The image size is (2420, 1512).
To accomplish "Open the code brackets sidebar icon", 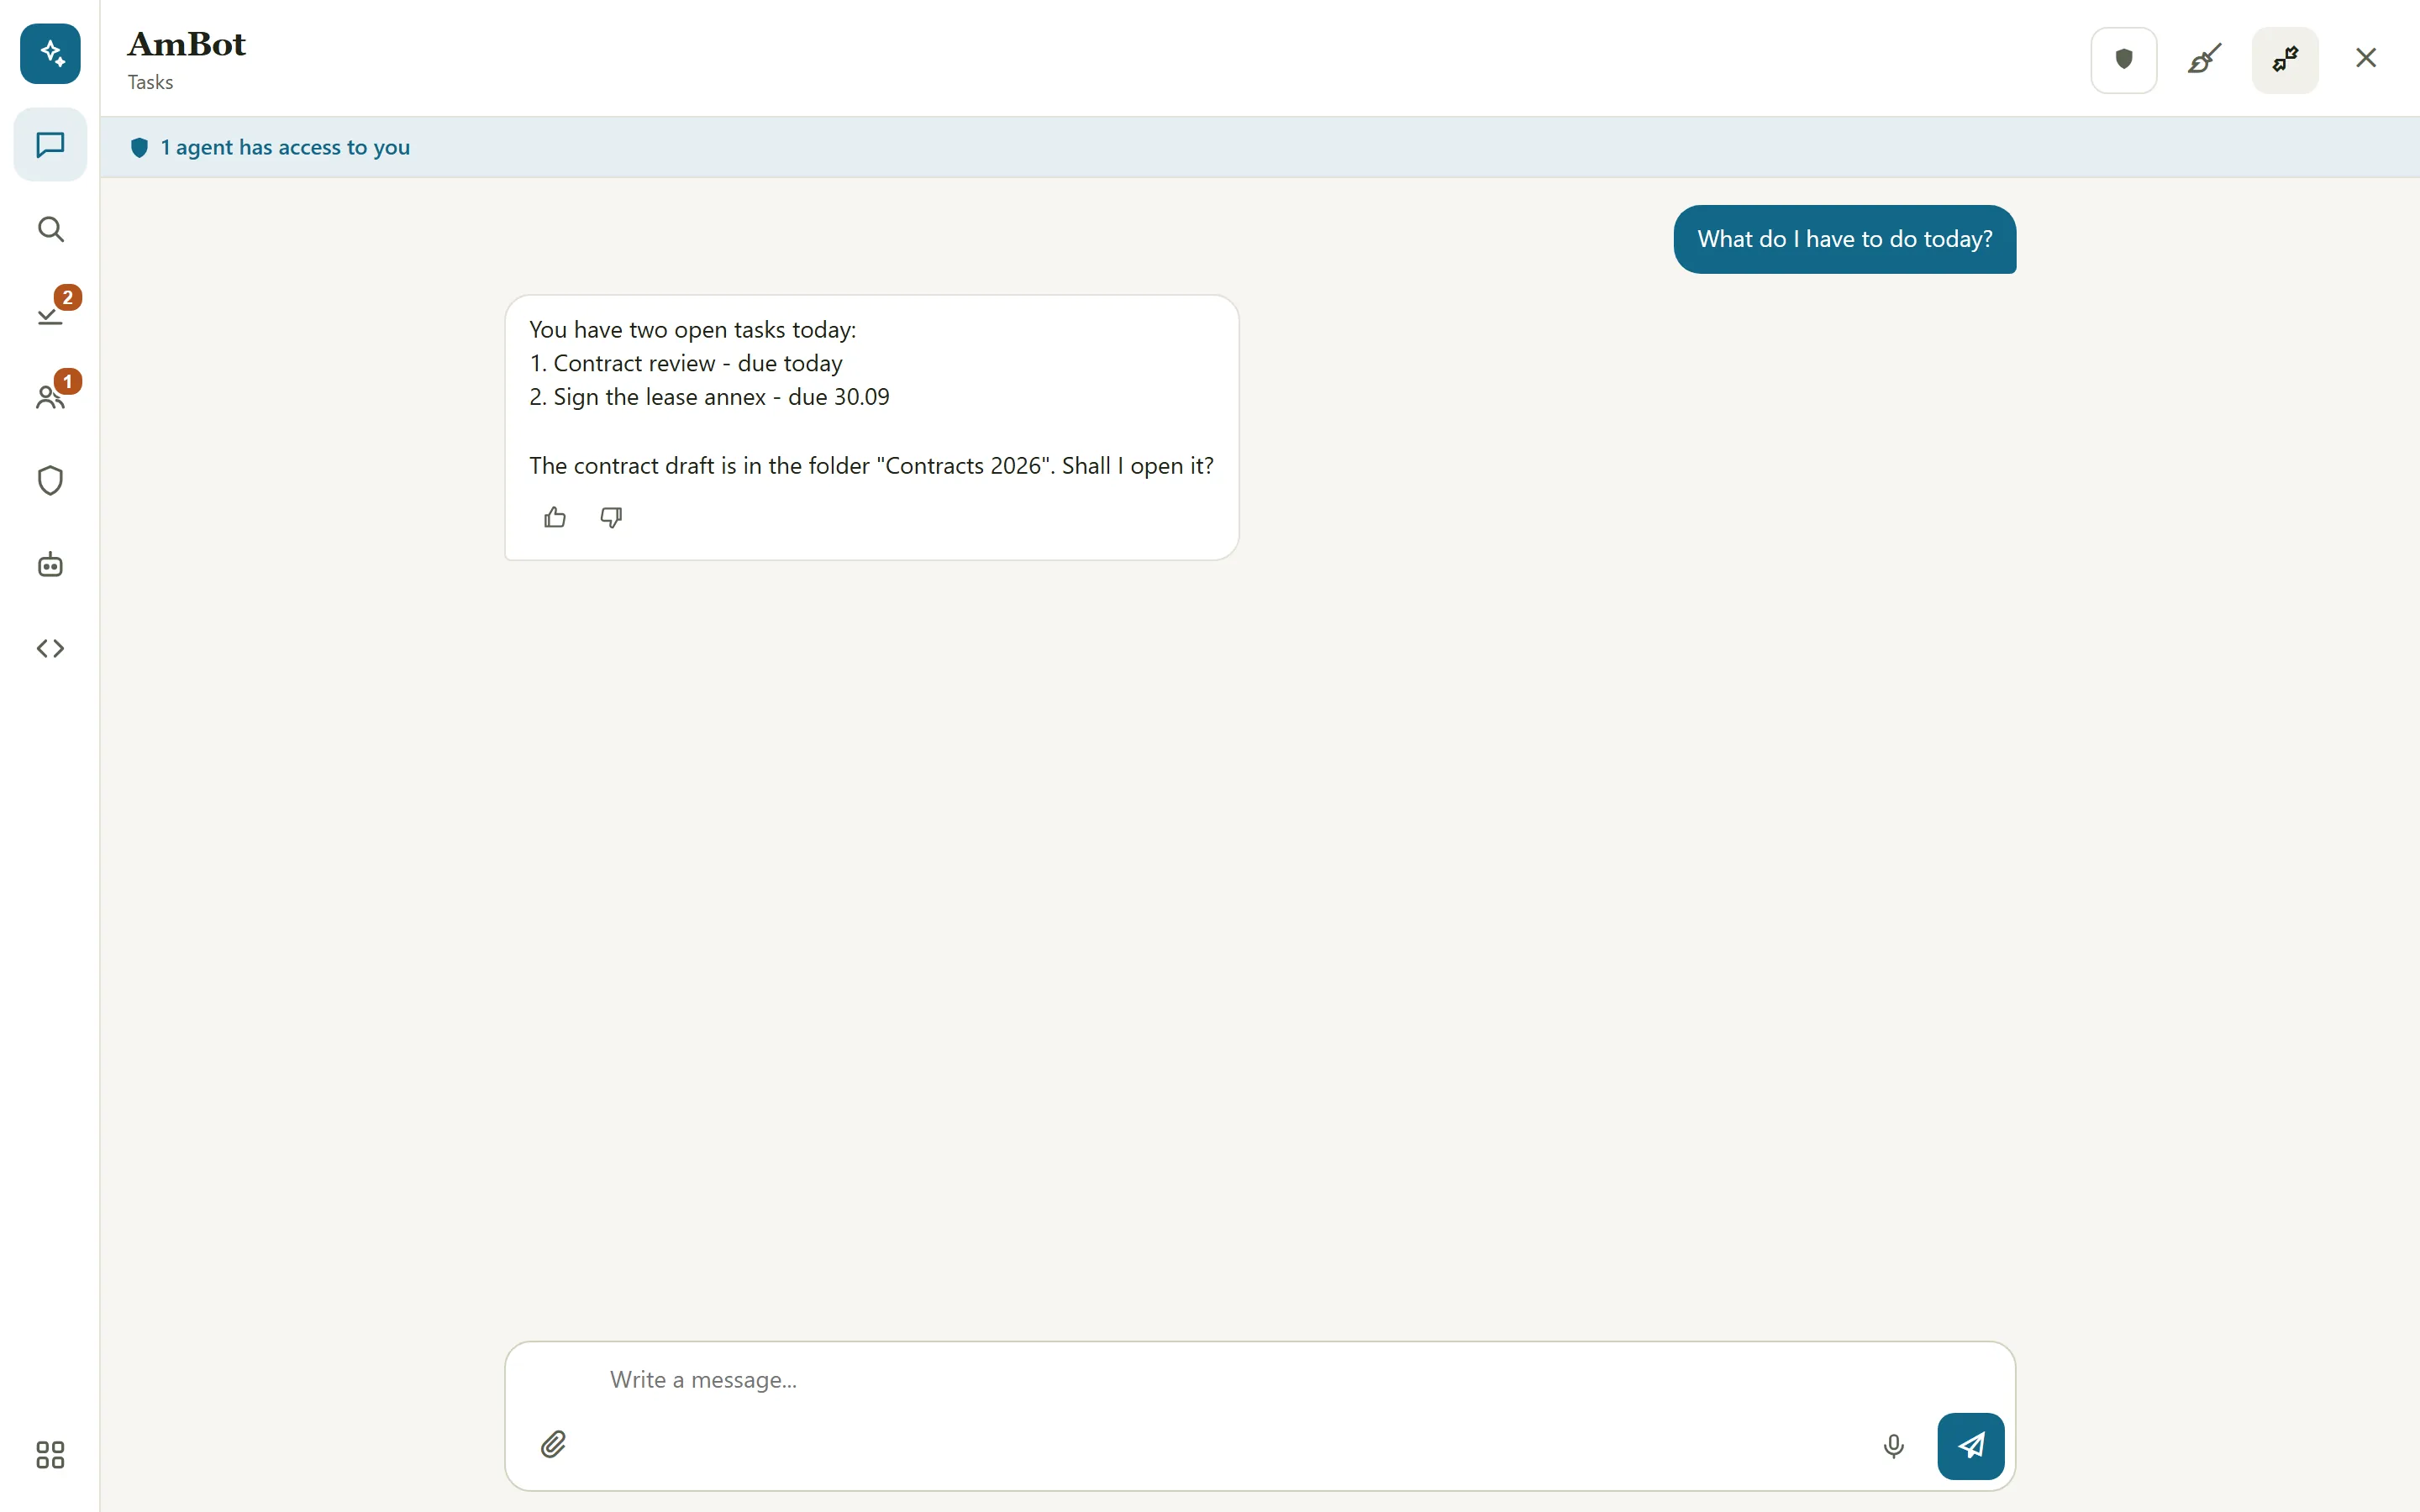I will (x=50, y=649).
